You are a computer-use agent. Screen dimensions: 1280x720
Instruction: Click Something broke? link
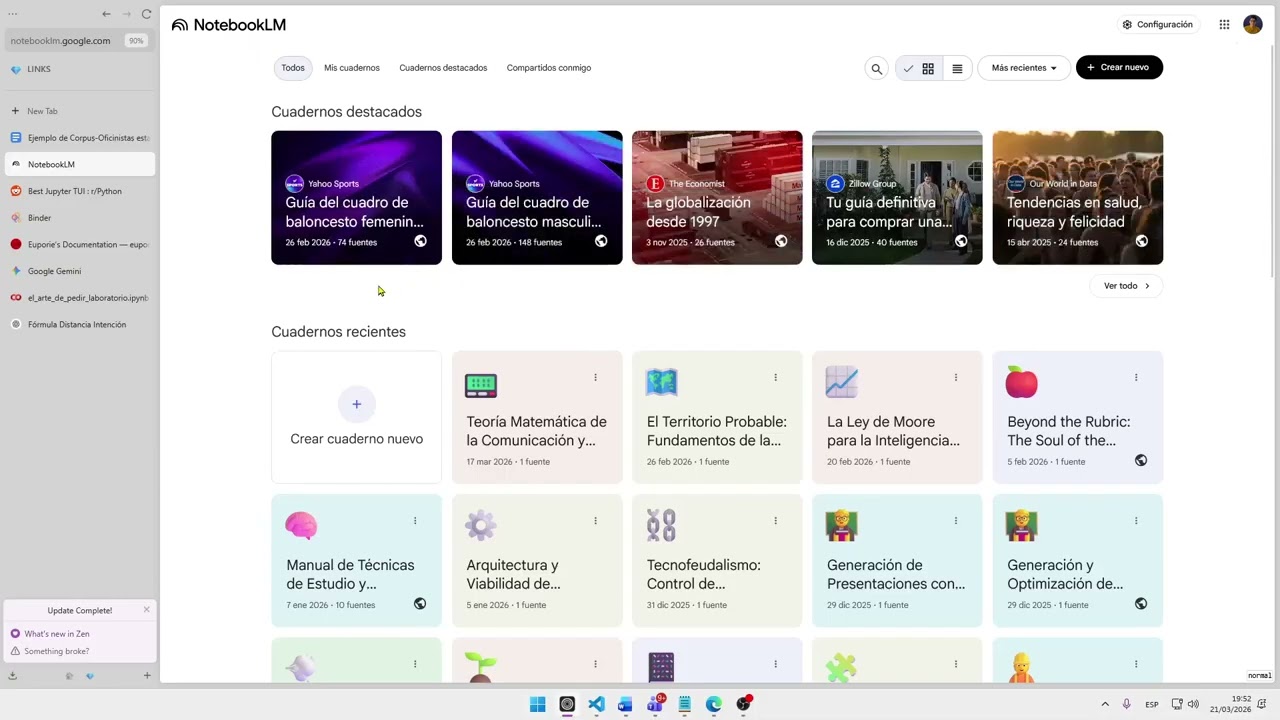pyautogui.click(x=56, y=652)
